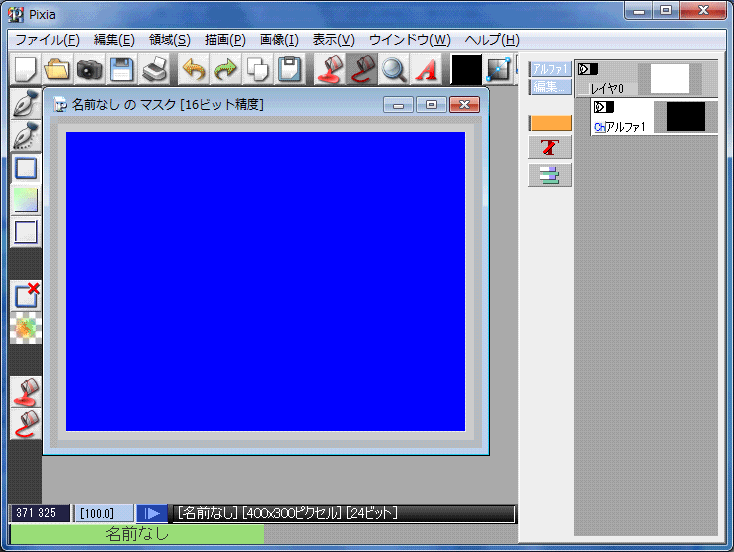Open the 描画(P) menu

225,40
